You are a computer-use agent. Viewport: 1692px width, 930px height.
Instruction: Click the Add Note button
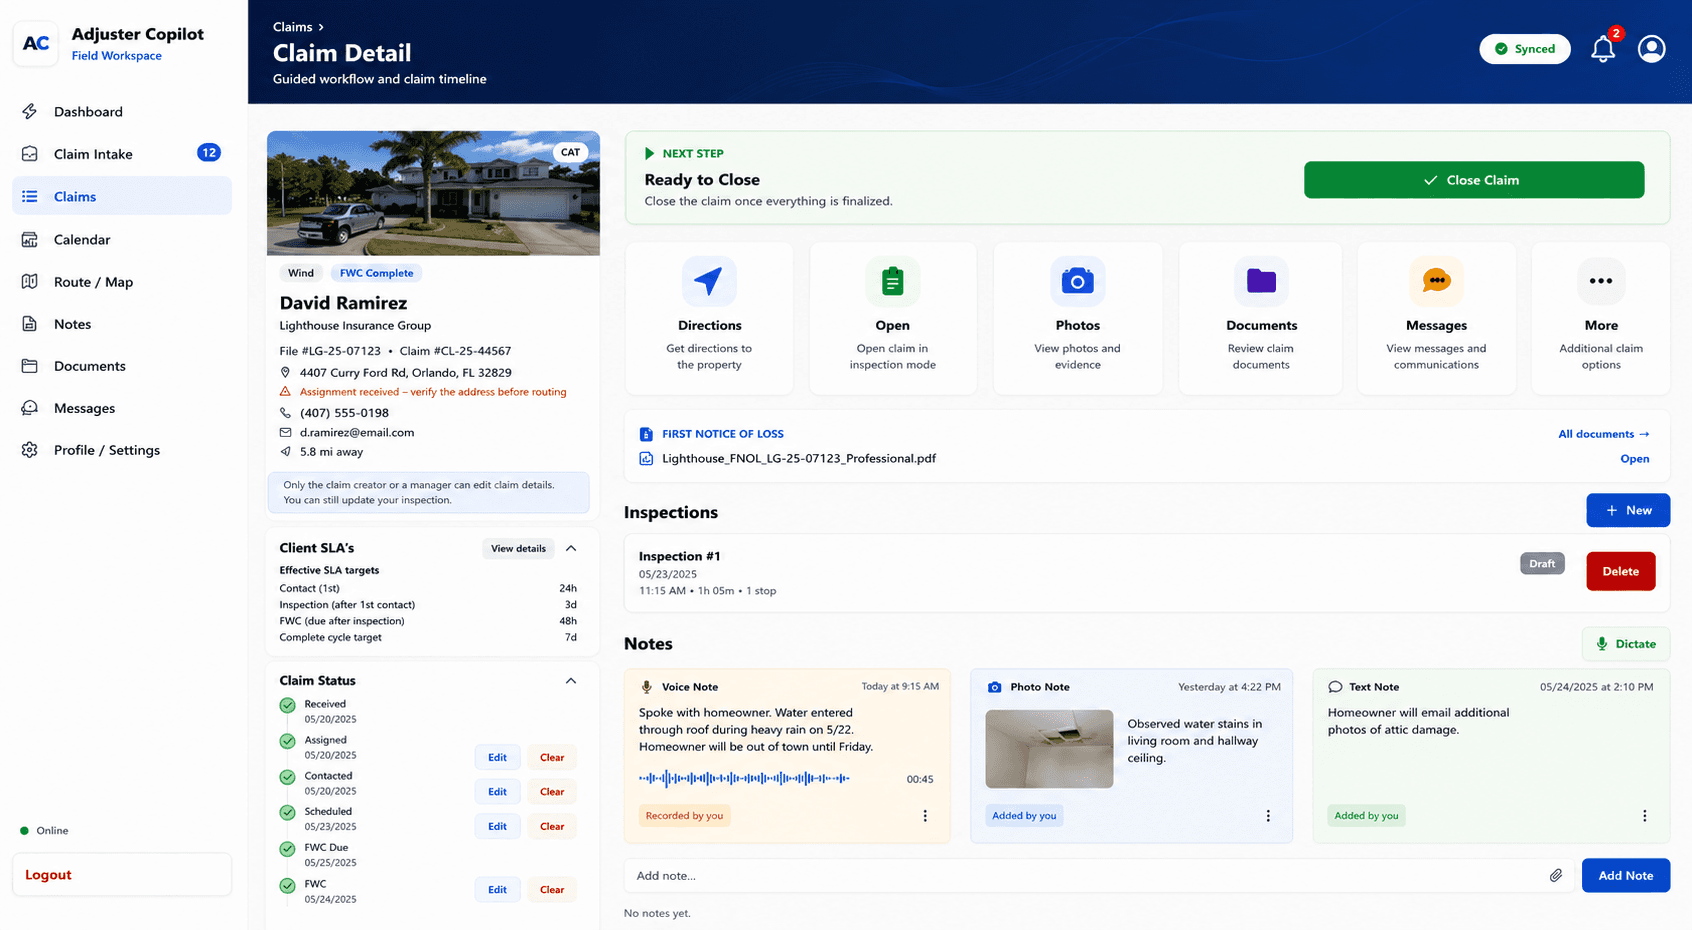click(1625, 875)
